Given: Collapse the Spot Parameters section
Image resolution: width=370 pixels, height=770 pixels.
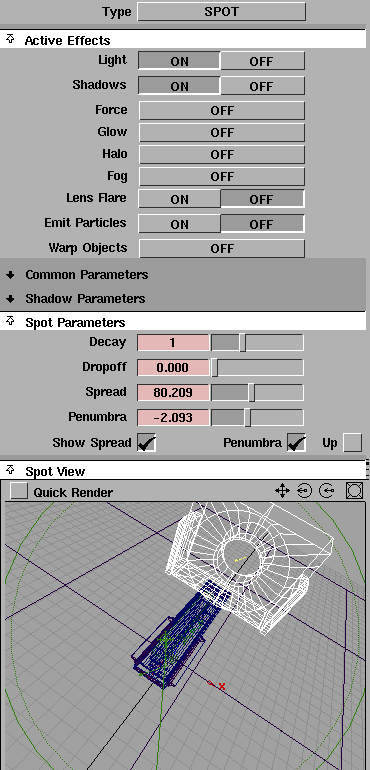Looking at the screenshot, I should pyautogui.click(x=10, y=322).
